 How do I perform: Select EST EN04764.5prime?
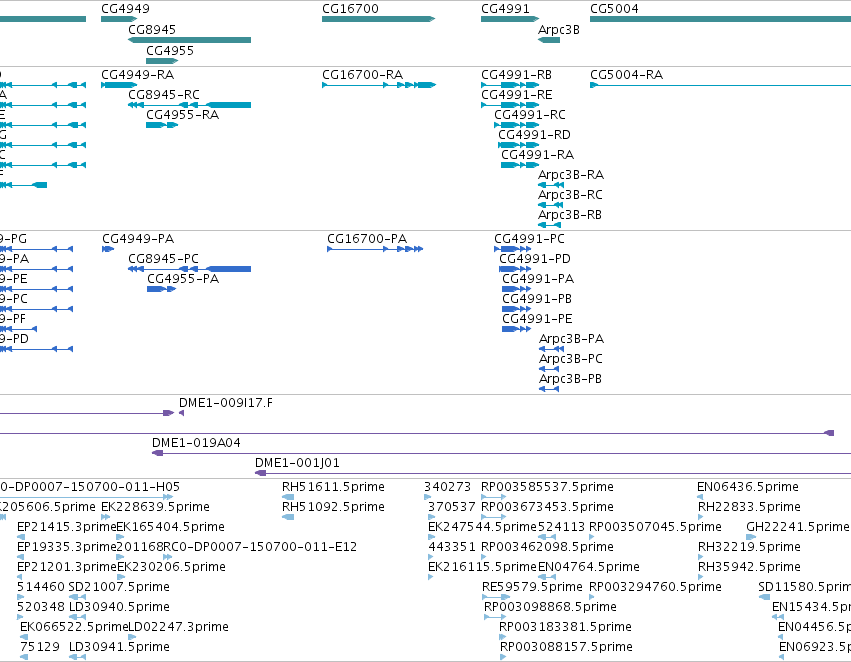tap(588, 568)
